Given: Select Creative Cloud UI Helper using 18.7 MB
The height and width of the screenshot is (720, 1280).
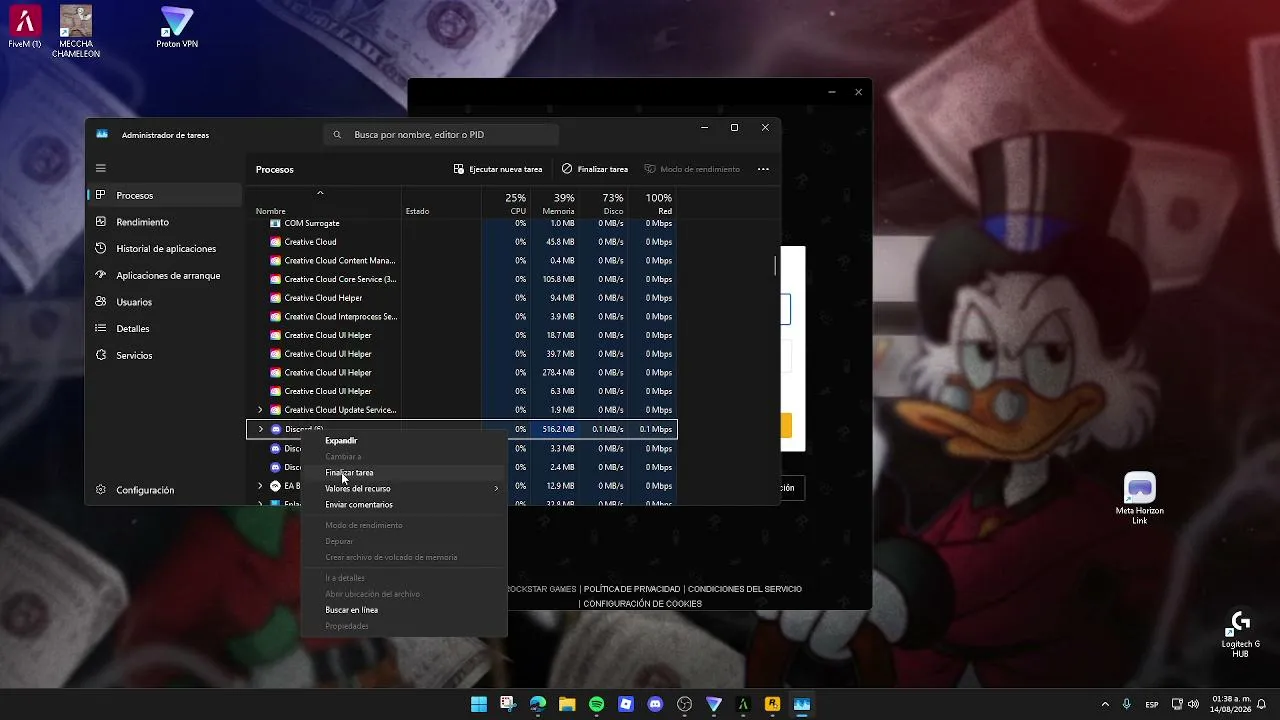Looking at the screenshot, I should (462, 335).
